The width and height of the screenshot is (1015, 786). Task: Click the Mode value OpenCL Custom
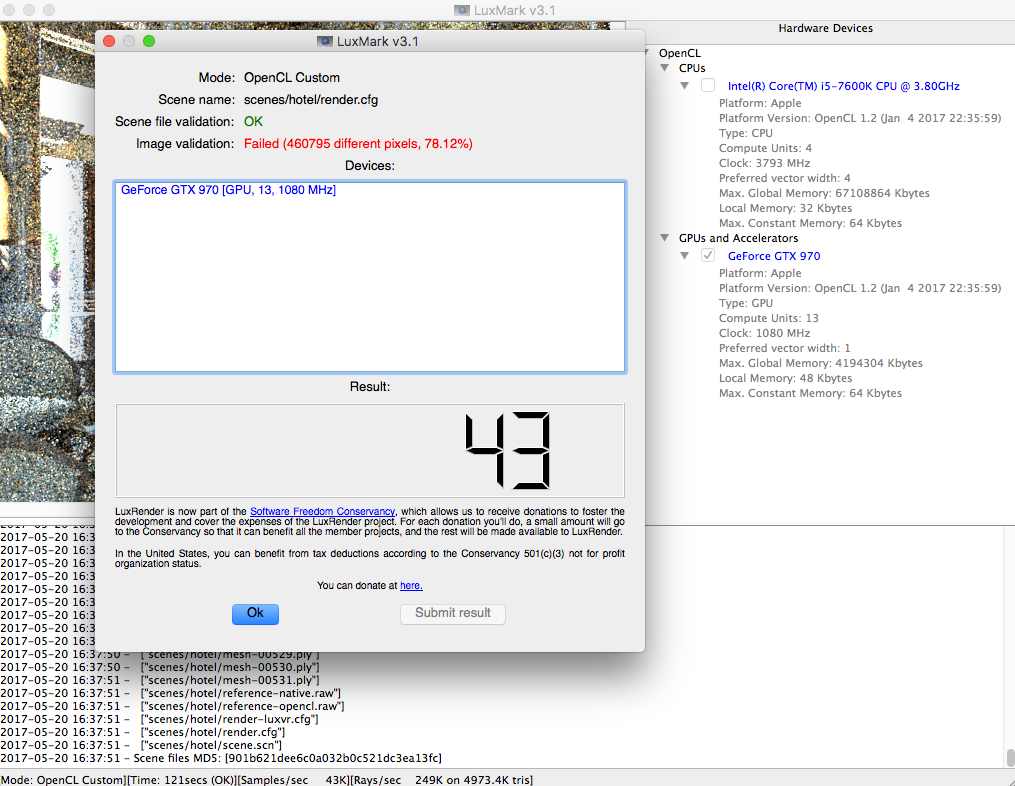click(292, 78)
